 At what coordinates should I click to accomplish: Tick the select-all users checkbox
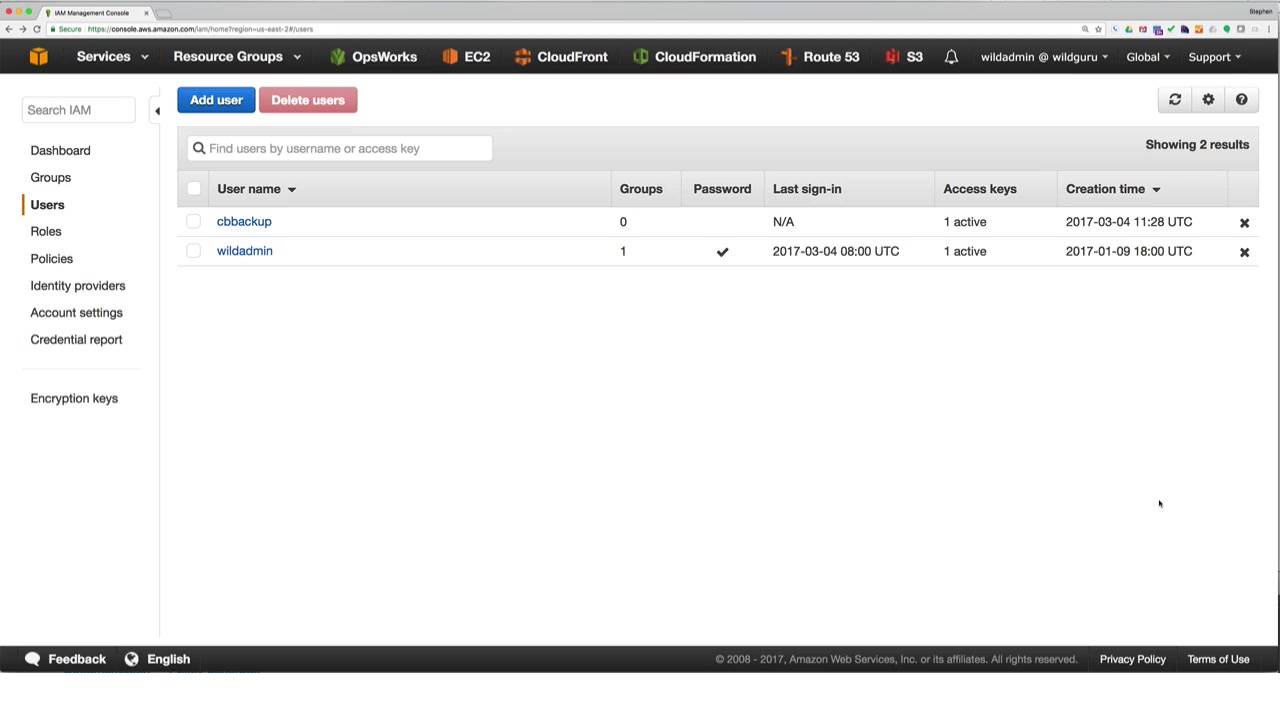[194, 189]
